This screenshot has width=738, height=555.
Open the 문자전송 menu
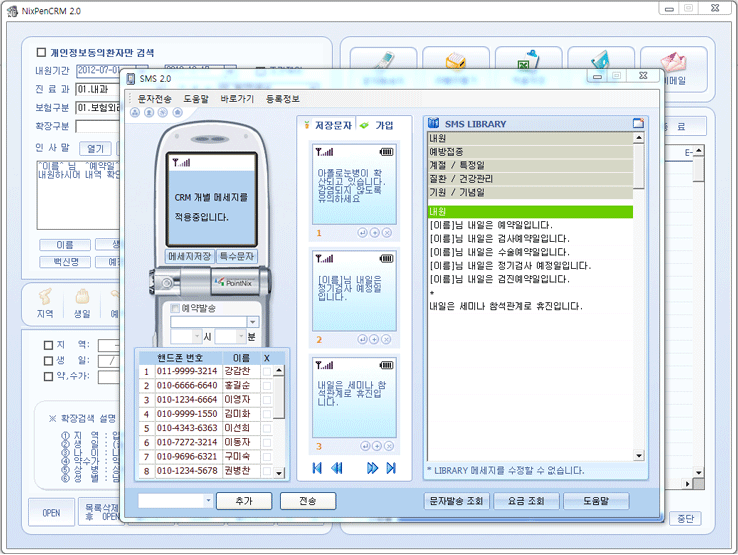154,99
